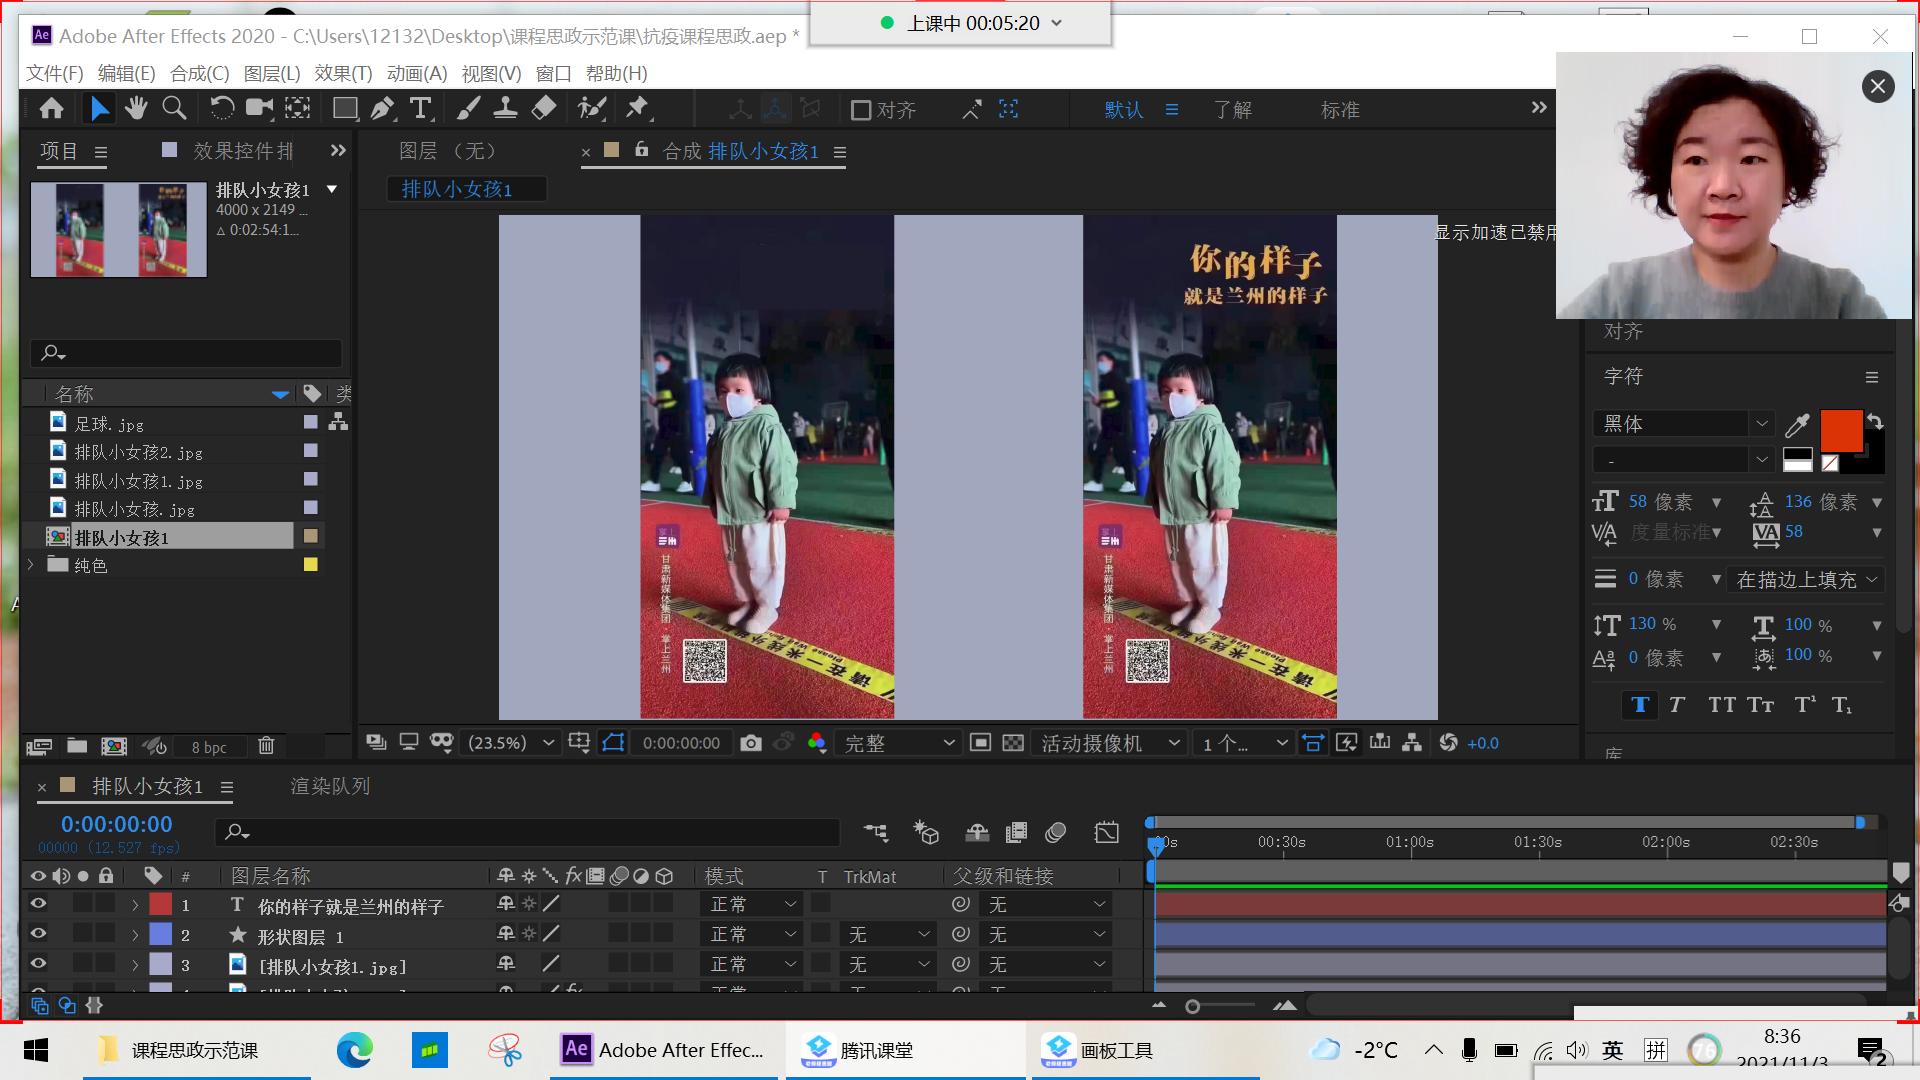Open the 效果(T) menu

click(343, 73)
